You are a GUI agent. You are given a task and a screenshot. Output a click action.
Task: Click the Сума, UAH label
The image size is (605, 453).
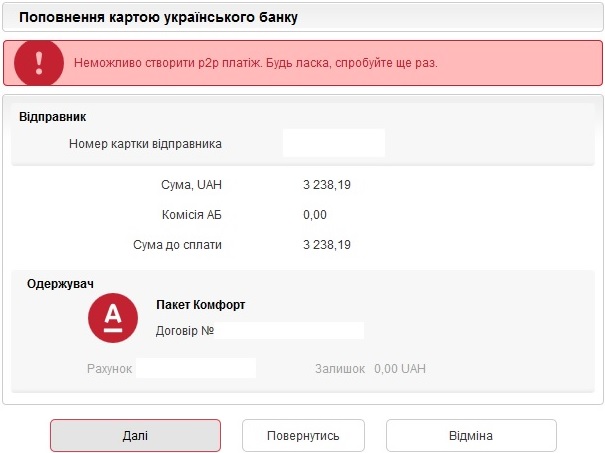pyautogui.click(x=191, y=185)
